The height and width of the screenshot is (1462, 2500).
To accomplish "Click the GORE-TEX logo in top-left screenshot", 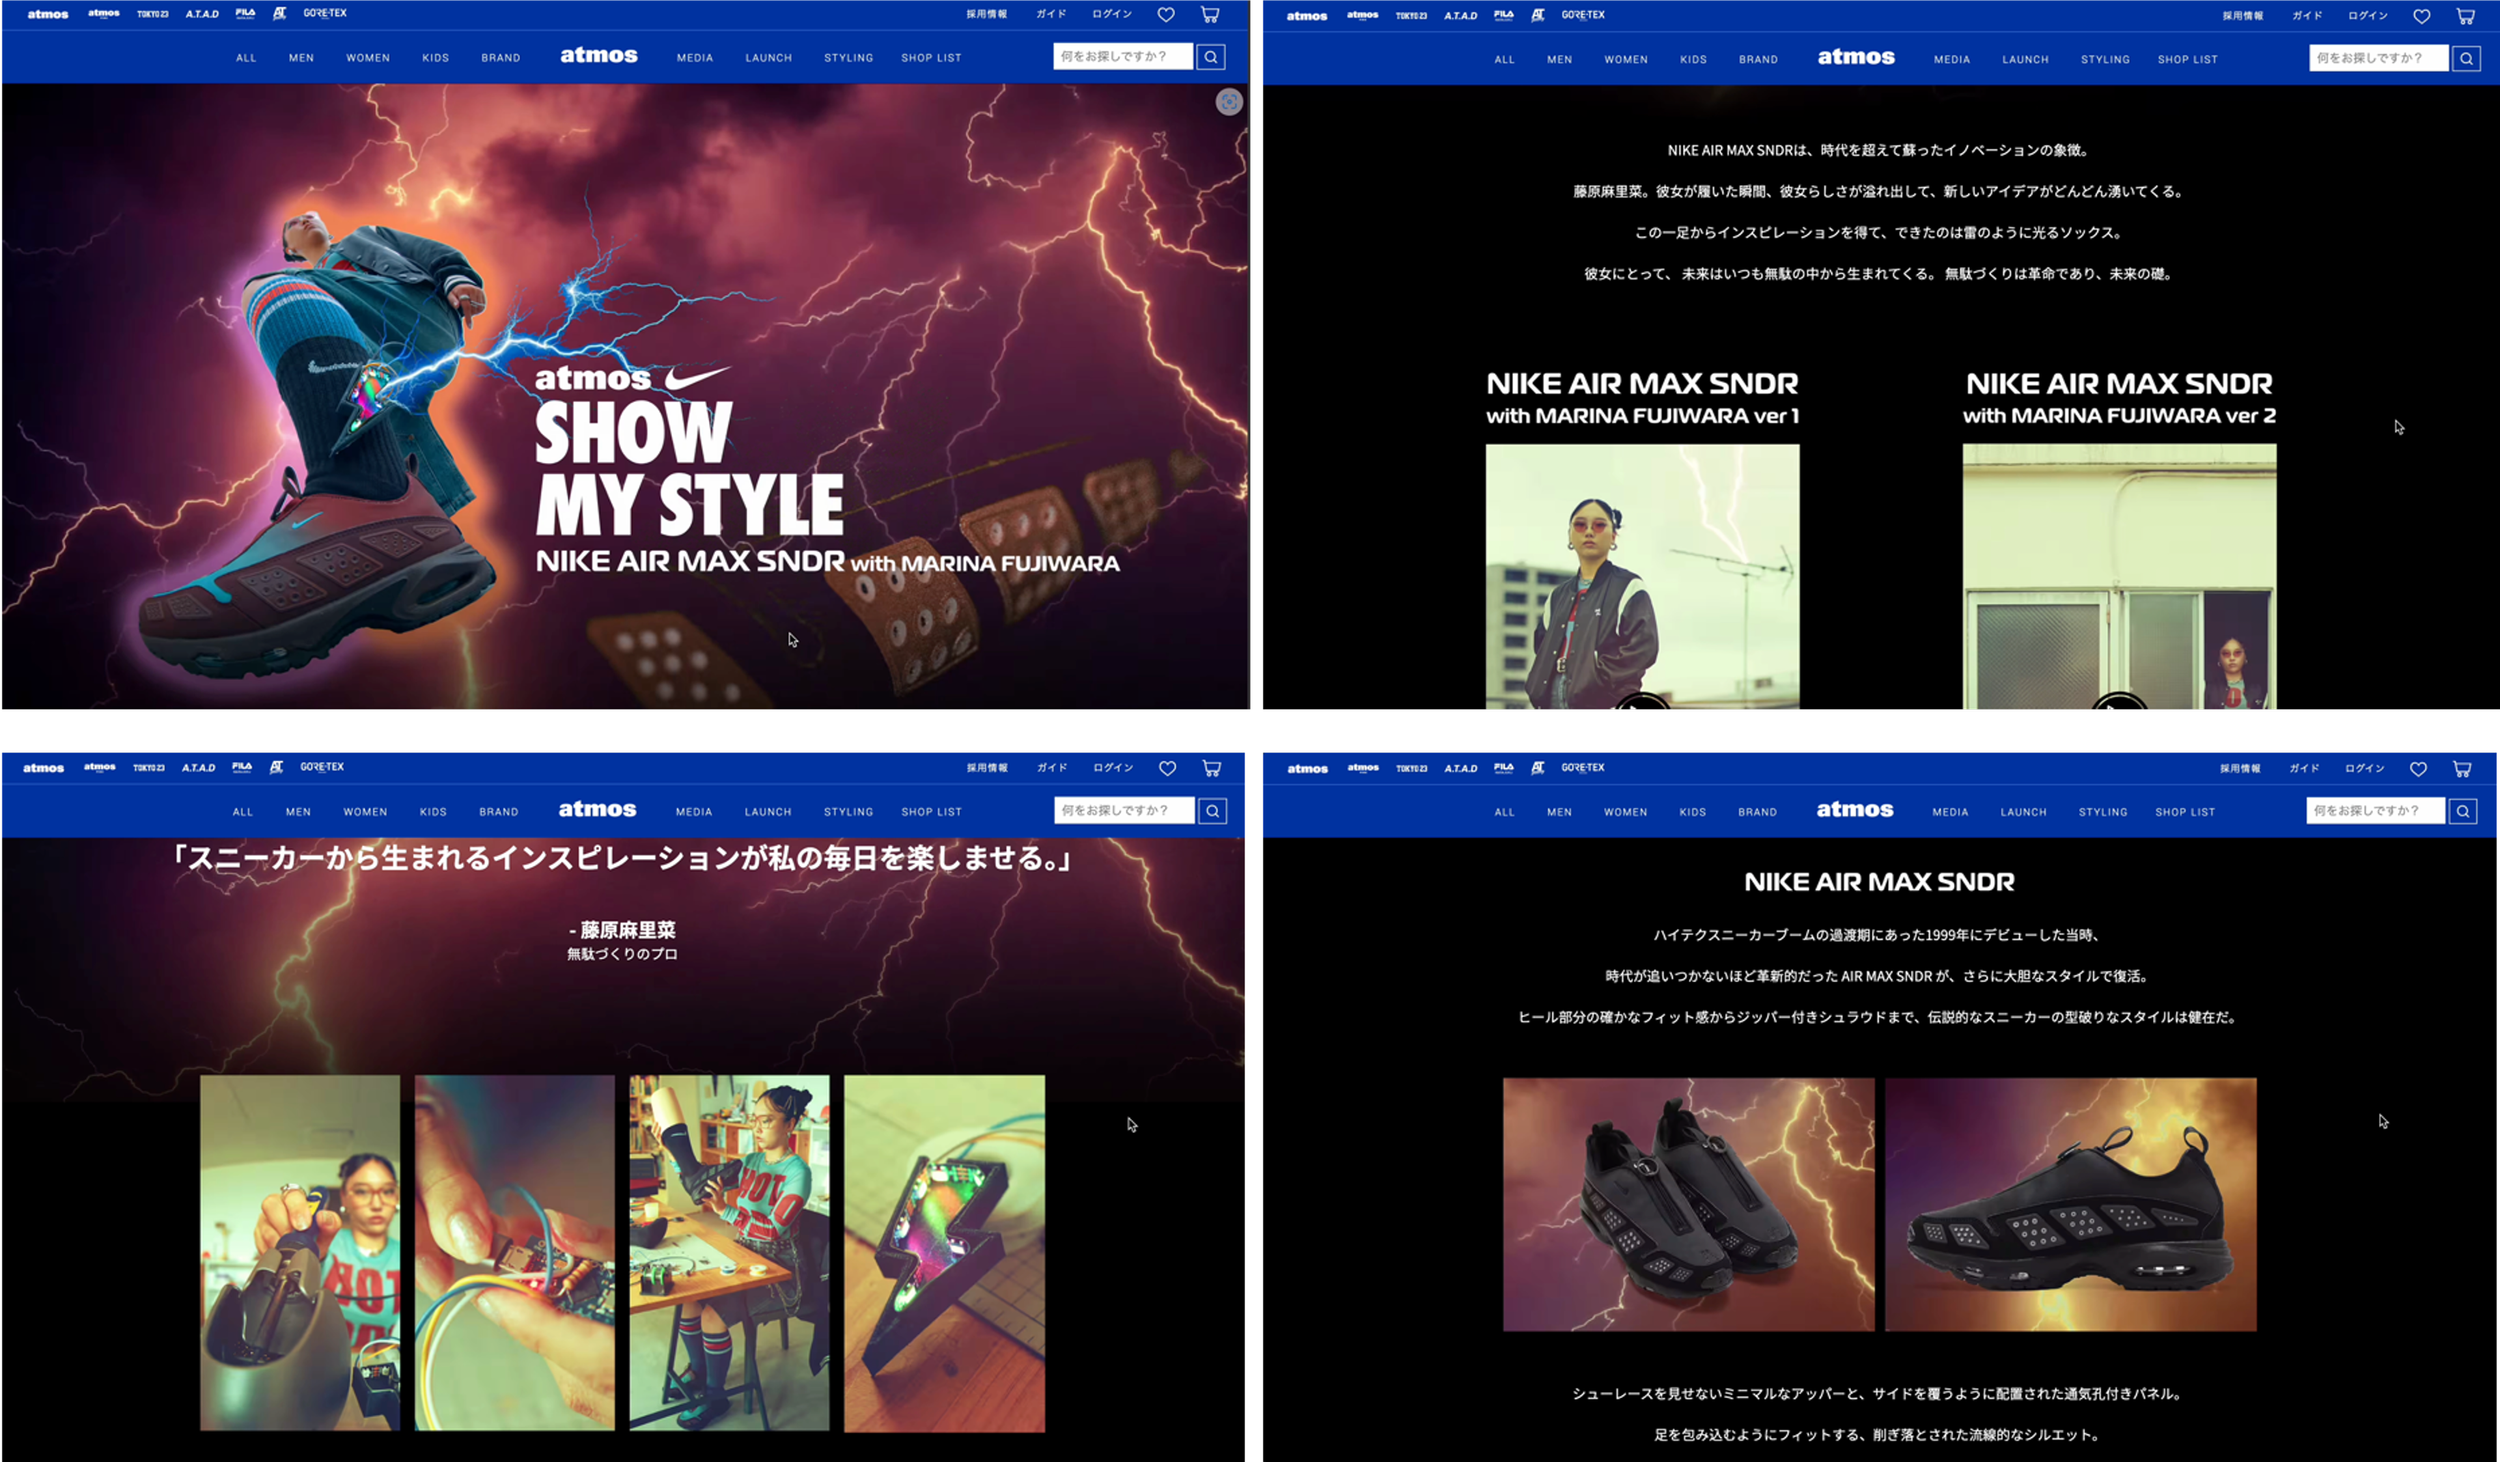I will click(325, 14).
